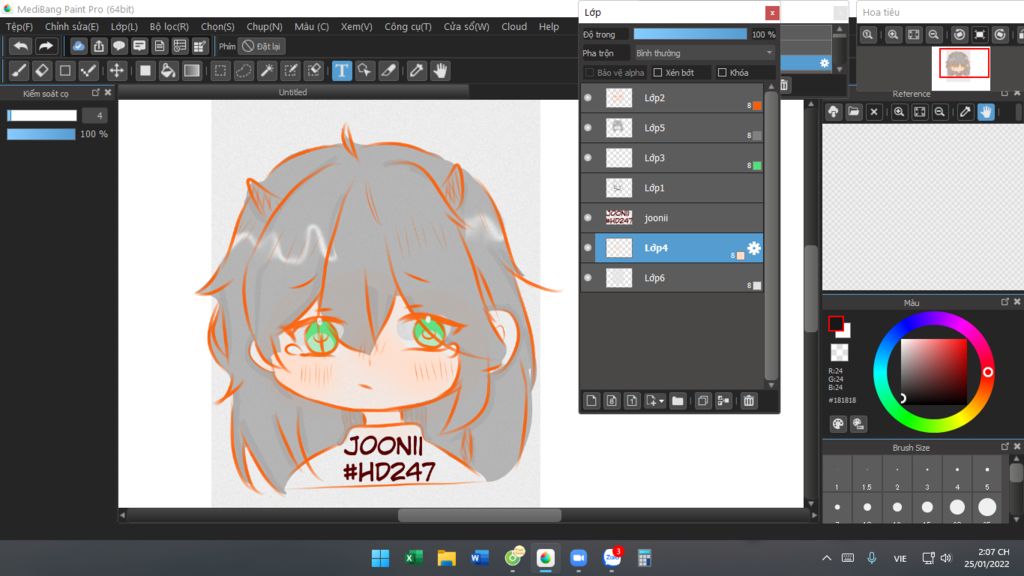Open the Bộ lọc(R) menu

[169, 27]
